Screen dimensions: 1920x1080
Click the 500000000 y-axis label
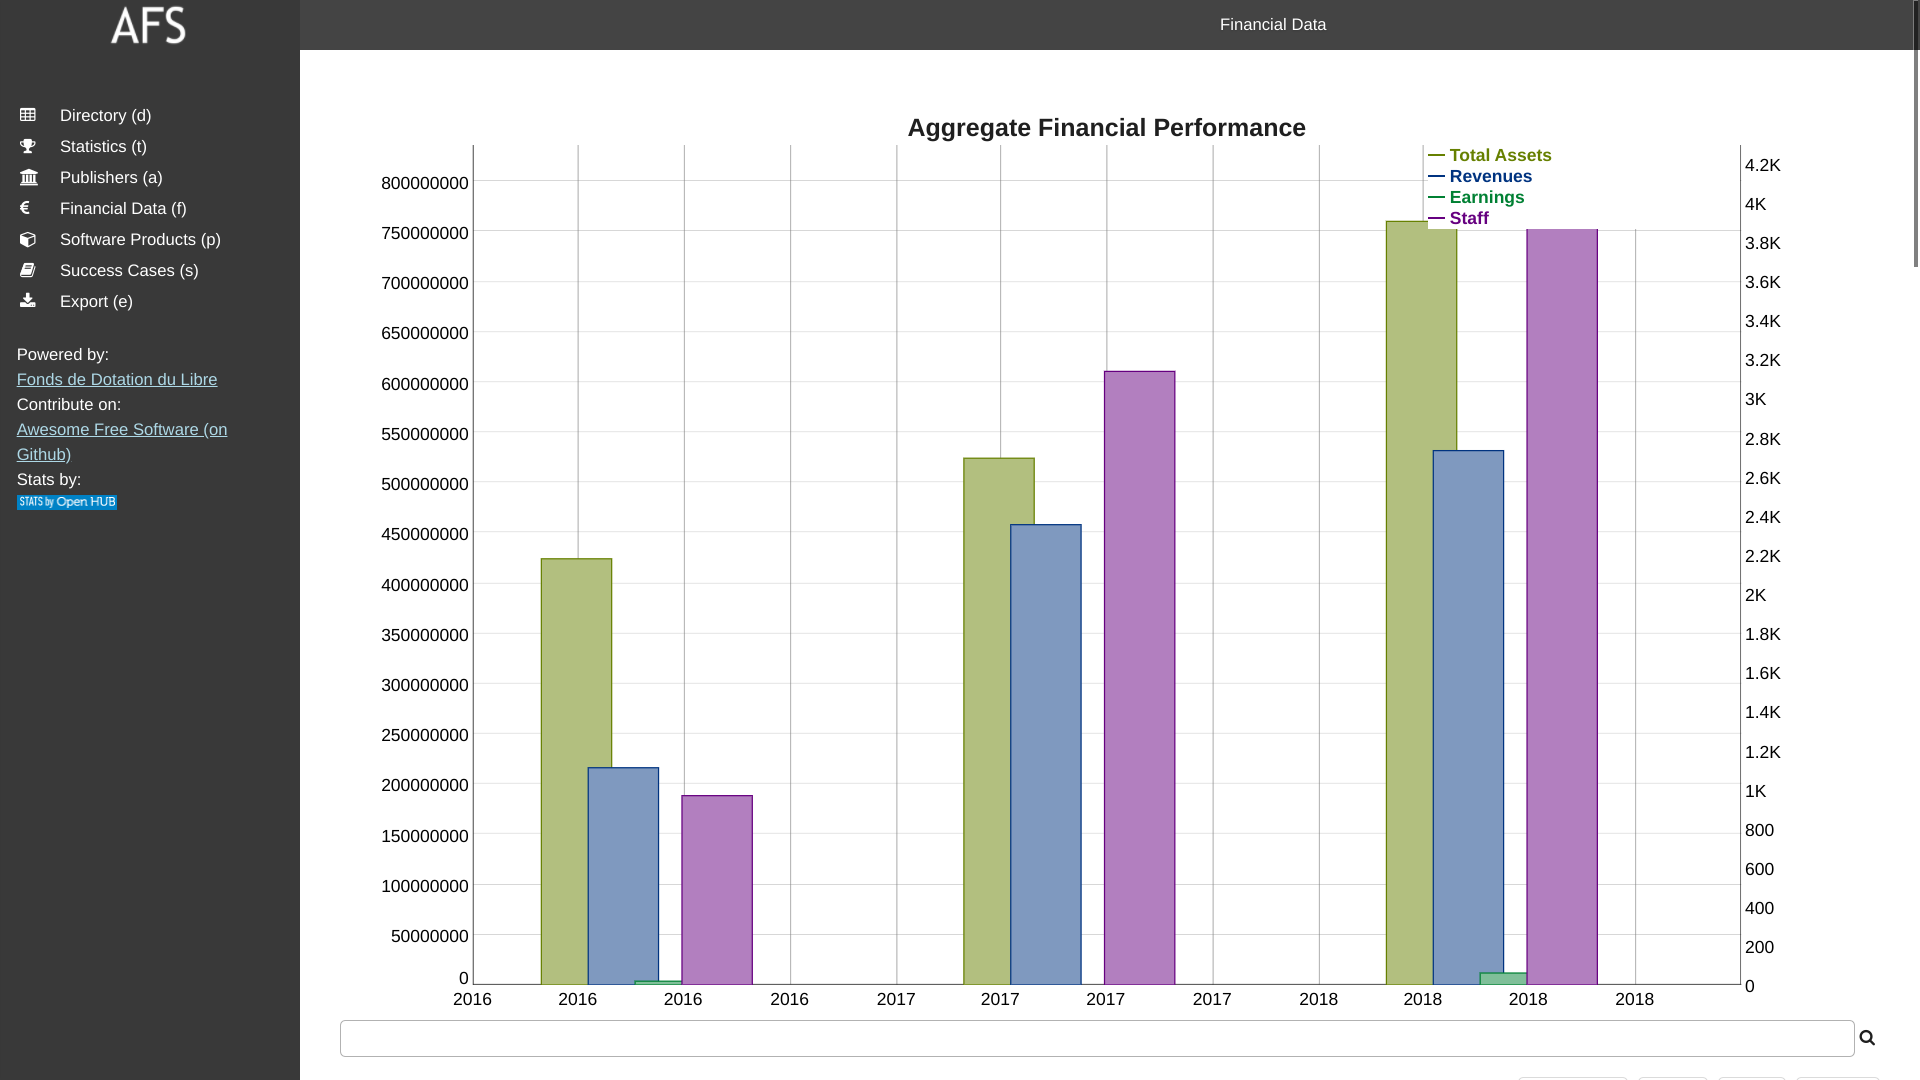(424, 484)
